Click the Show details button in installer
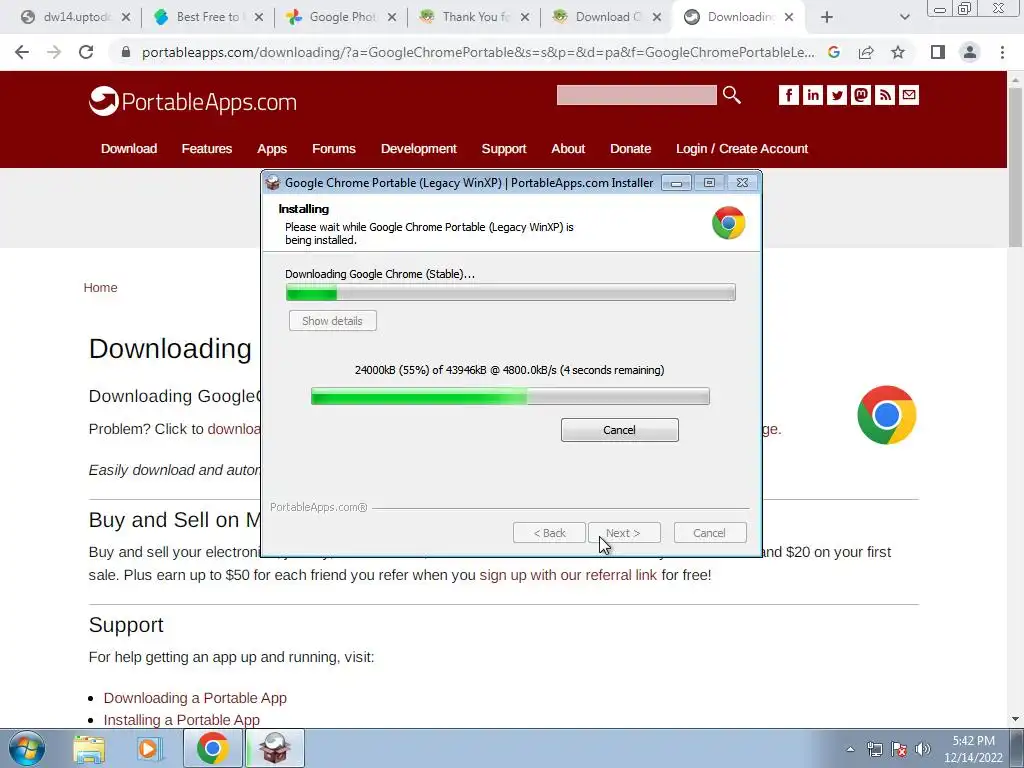1024x768 pixels. [332, 321]
